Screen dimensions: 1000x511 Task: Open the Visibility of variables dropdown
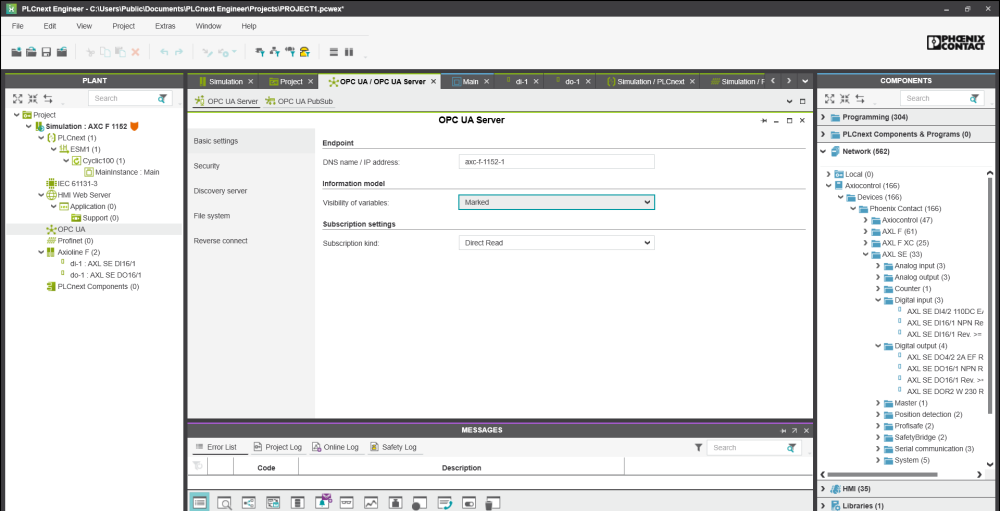pyautogui.click(x=556, y=202)
